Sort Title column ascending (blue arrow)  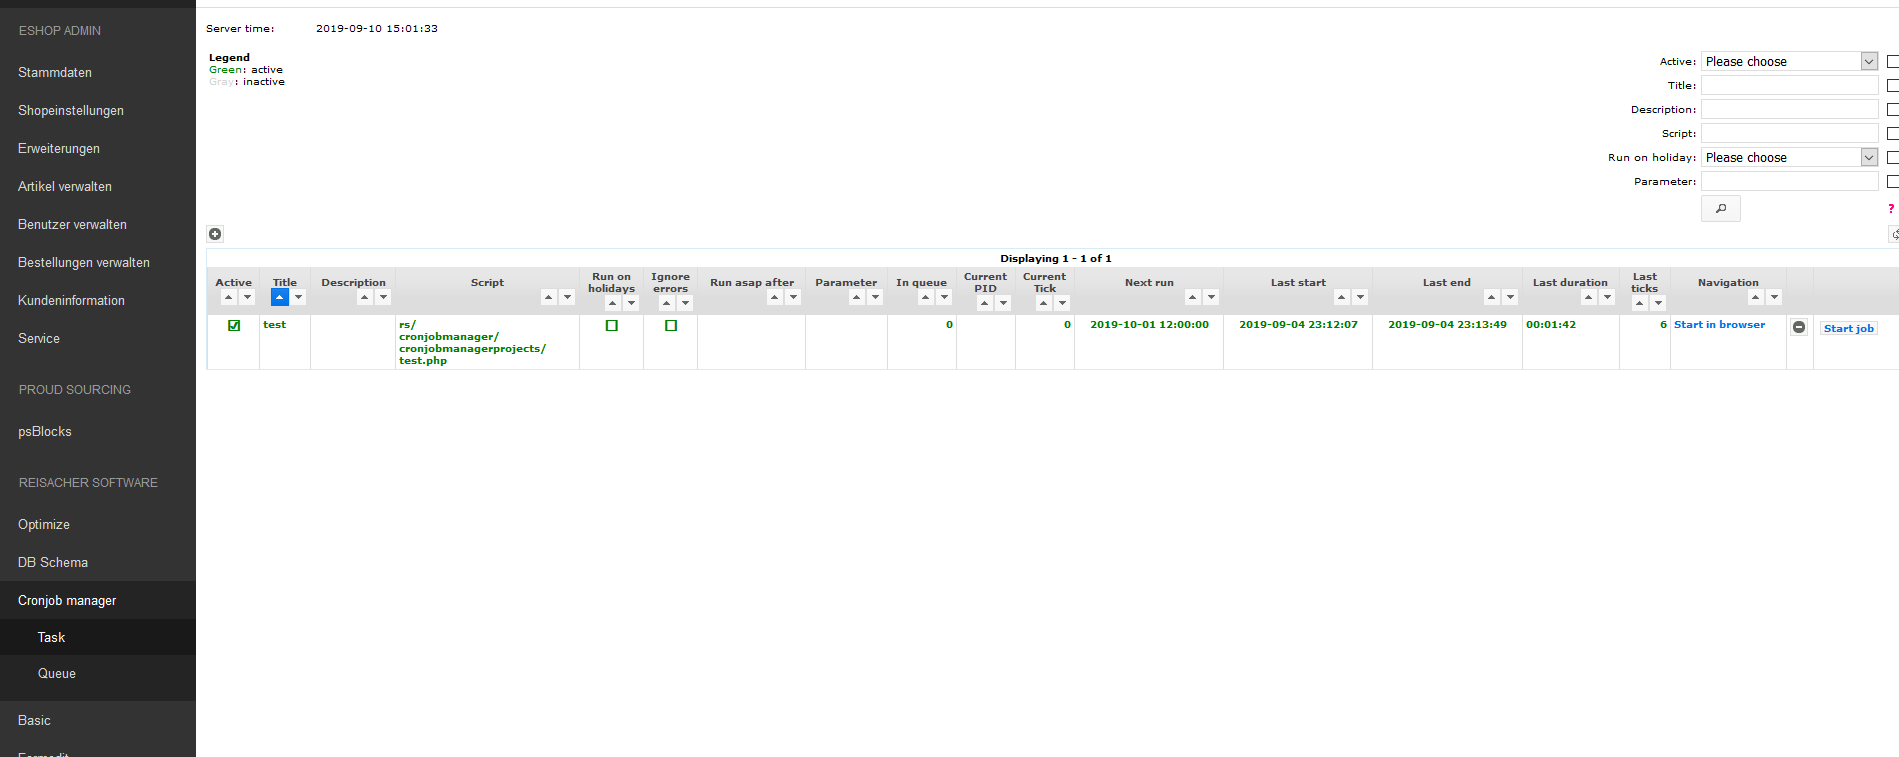(x=279, y=297)
